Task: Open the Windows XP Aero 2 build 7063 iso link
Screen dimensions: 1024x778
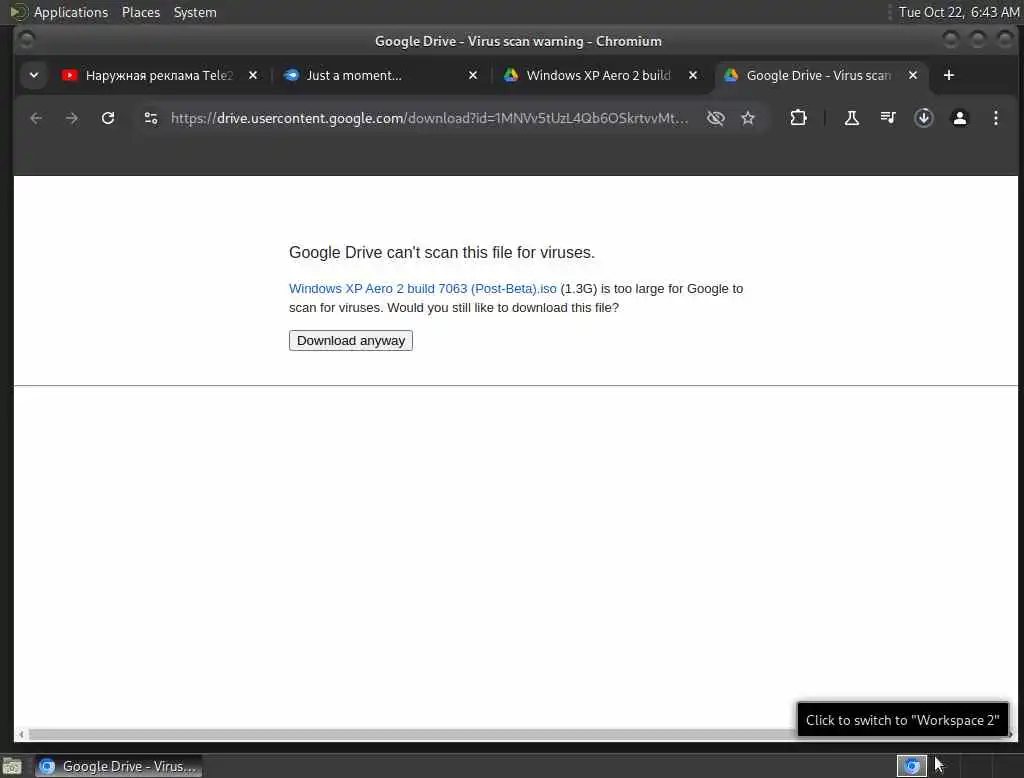Action: pos(423,289)
